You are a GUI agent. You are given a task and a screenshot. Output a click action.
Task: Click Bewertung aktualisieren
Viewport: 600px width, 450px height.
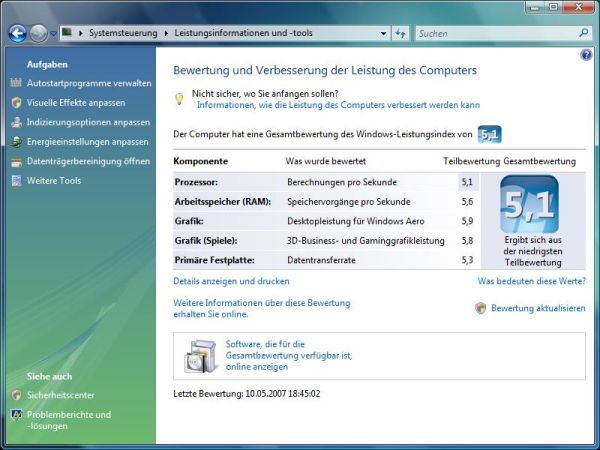tap(538, 308)
